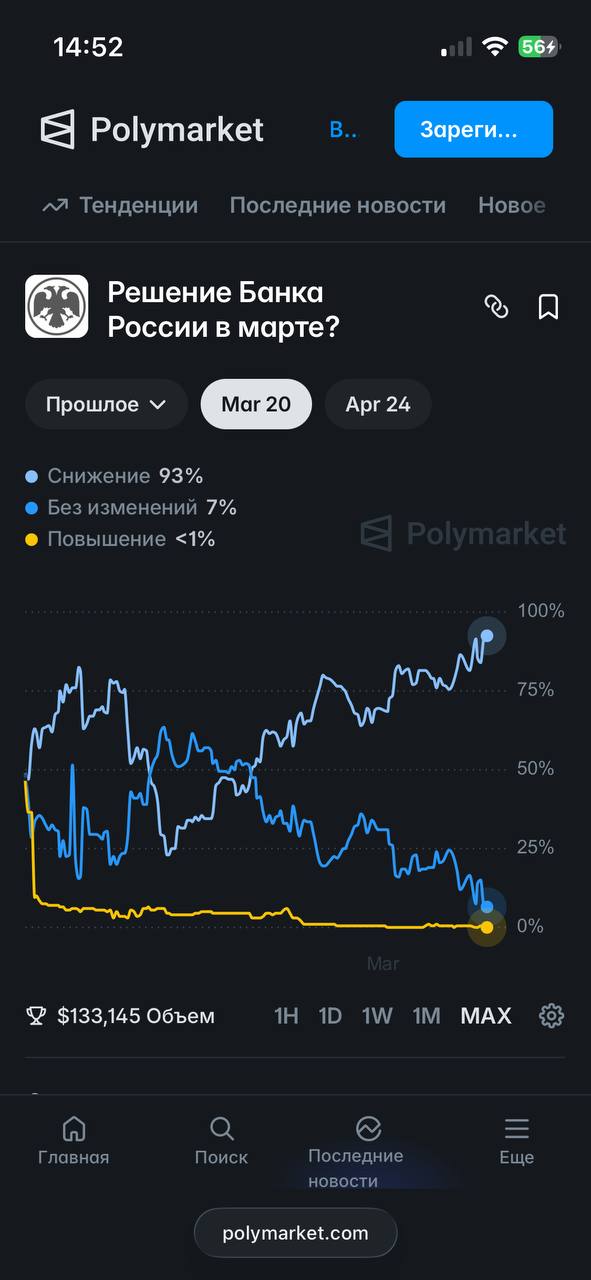Screen dimensions: 591x1280
Task: Select the Apr 24 date chip
Action: [378, 404]
